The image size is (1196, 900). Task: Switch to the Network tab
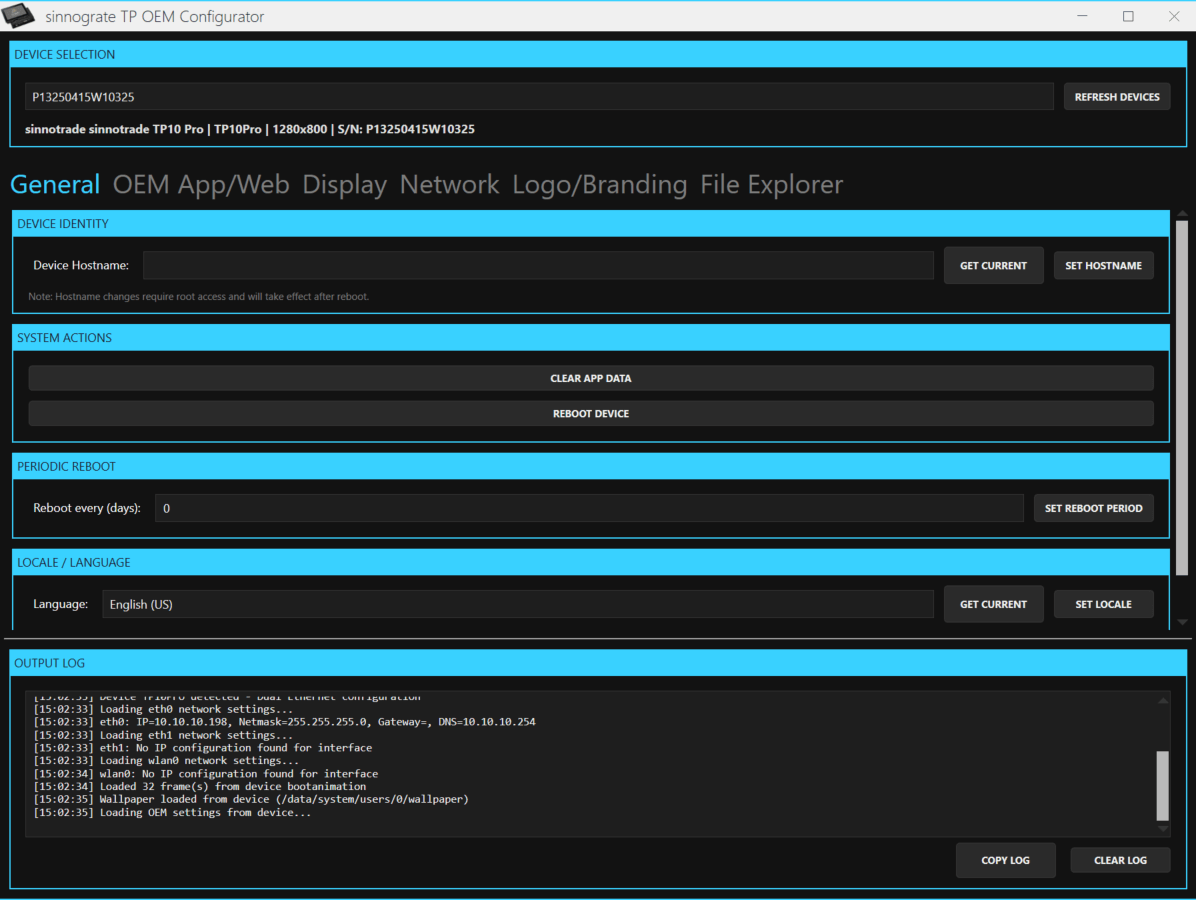point(449,184)
